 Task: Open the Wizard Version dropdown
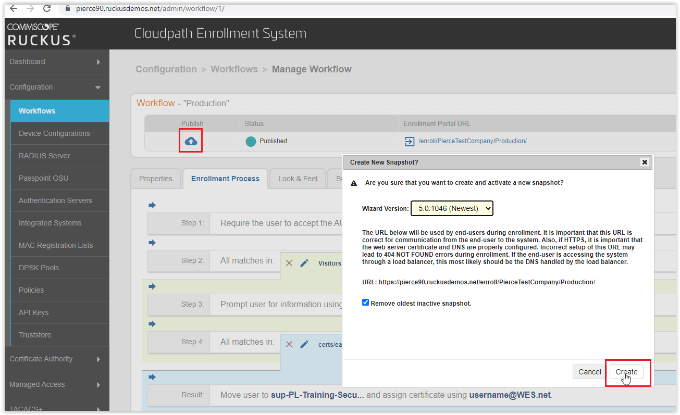point(452,208)
